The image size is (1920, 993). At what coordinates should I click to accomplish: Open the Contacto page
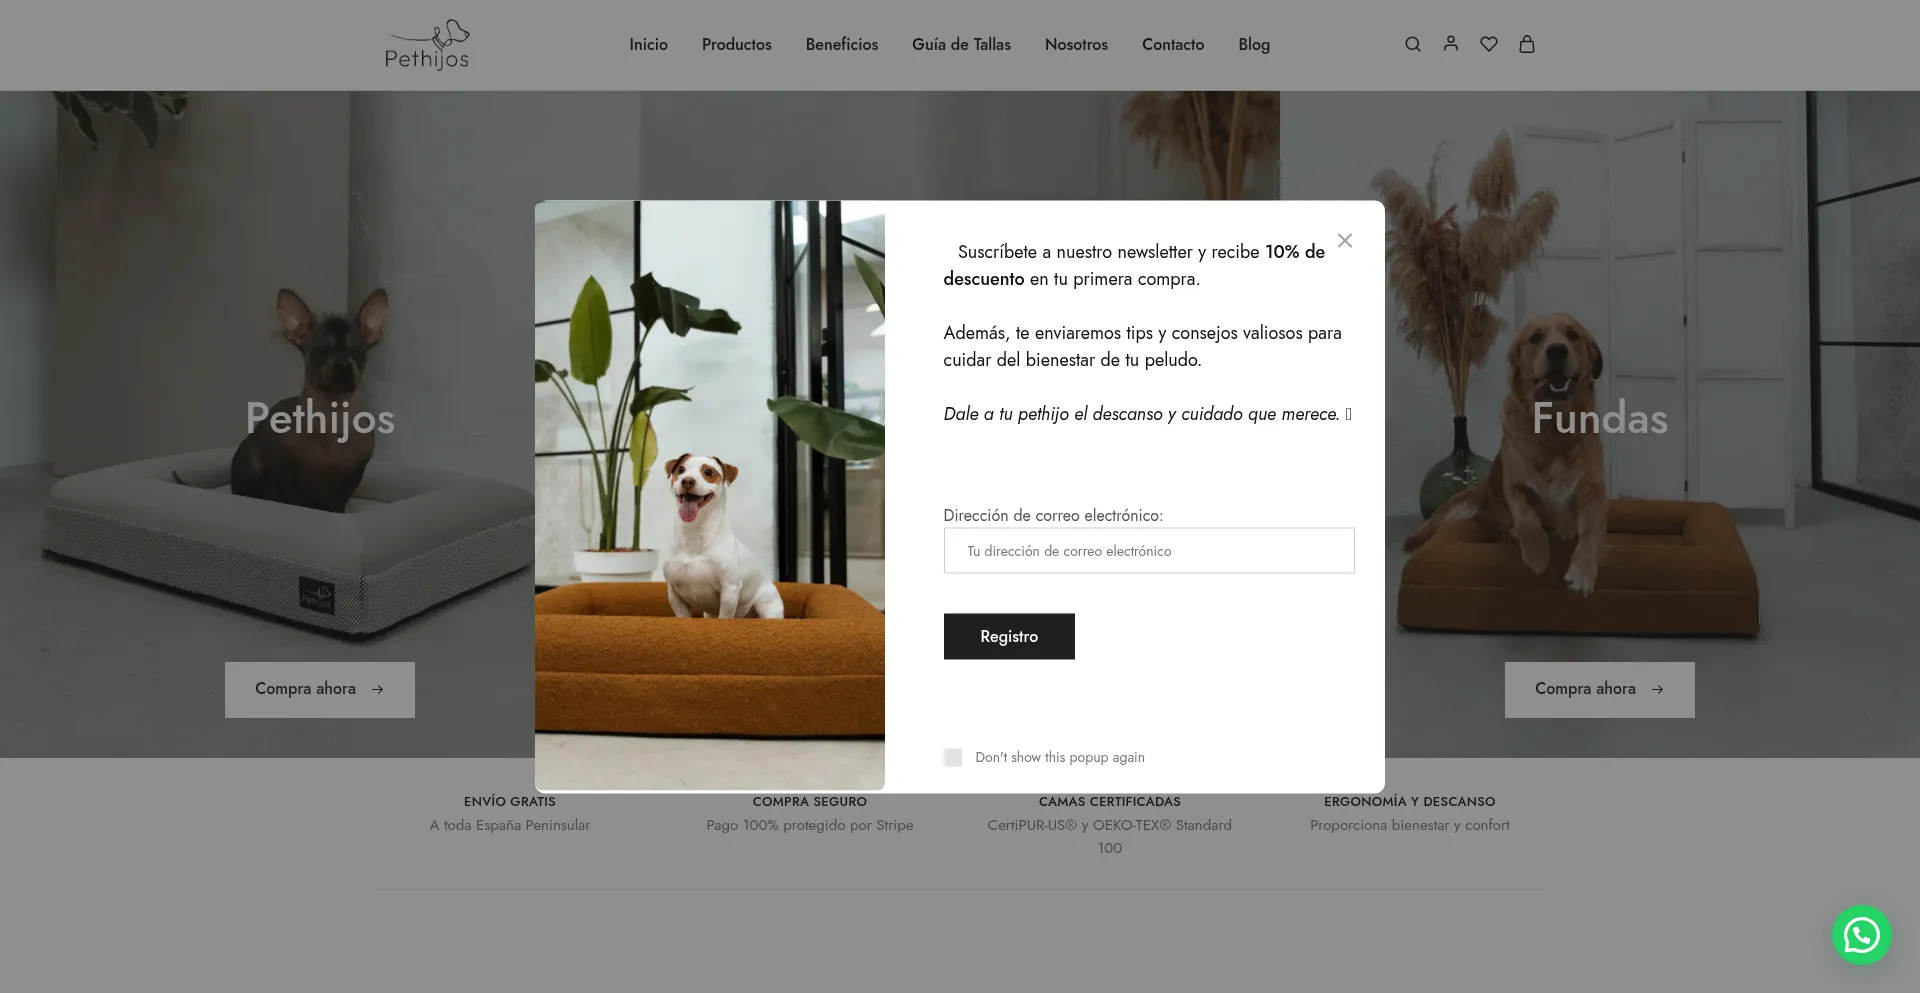pyautogui.click(x=1173, y=45)
